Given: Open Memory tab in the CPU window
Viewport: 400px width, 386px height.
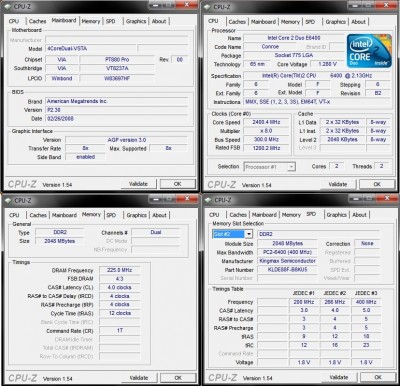Looking at the screenshot, I should 290,22.
